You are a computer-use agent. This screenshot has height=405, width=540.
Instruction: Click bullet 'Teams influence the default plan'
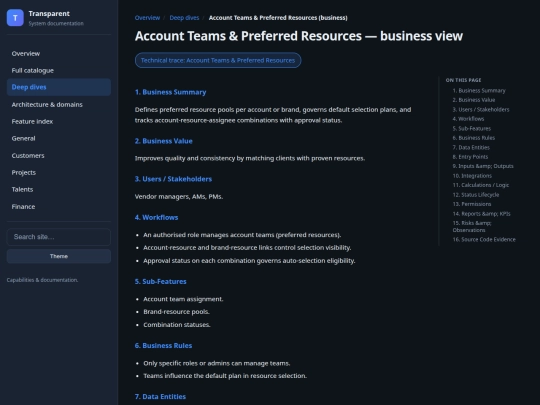(x=225, y=376)
